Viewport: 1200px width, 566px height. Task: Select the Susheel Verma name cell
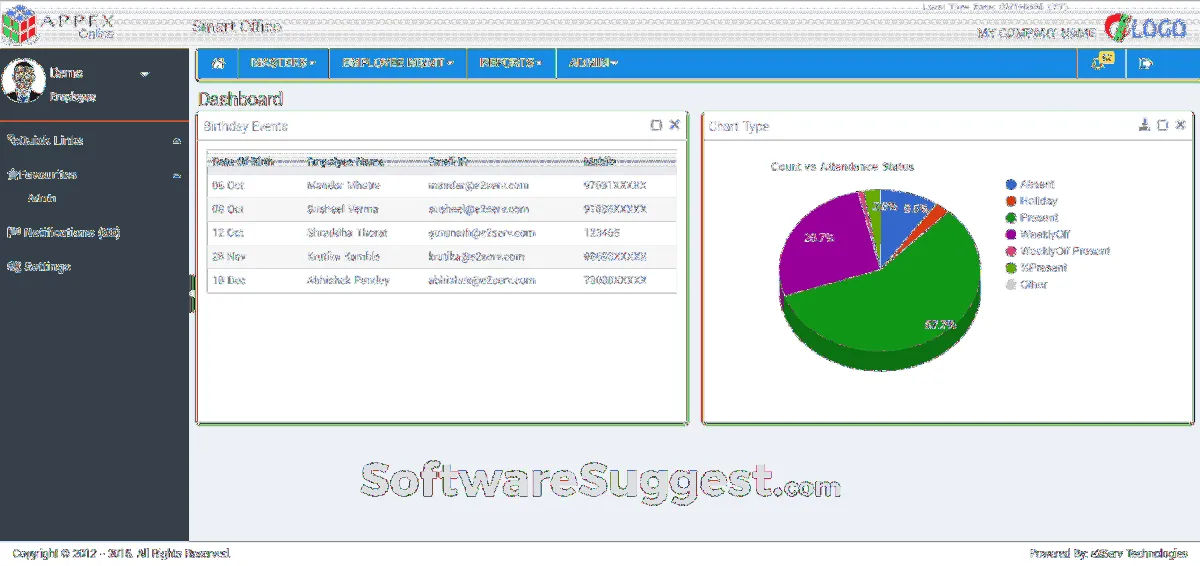(344, 210)
